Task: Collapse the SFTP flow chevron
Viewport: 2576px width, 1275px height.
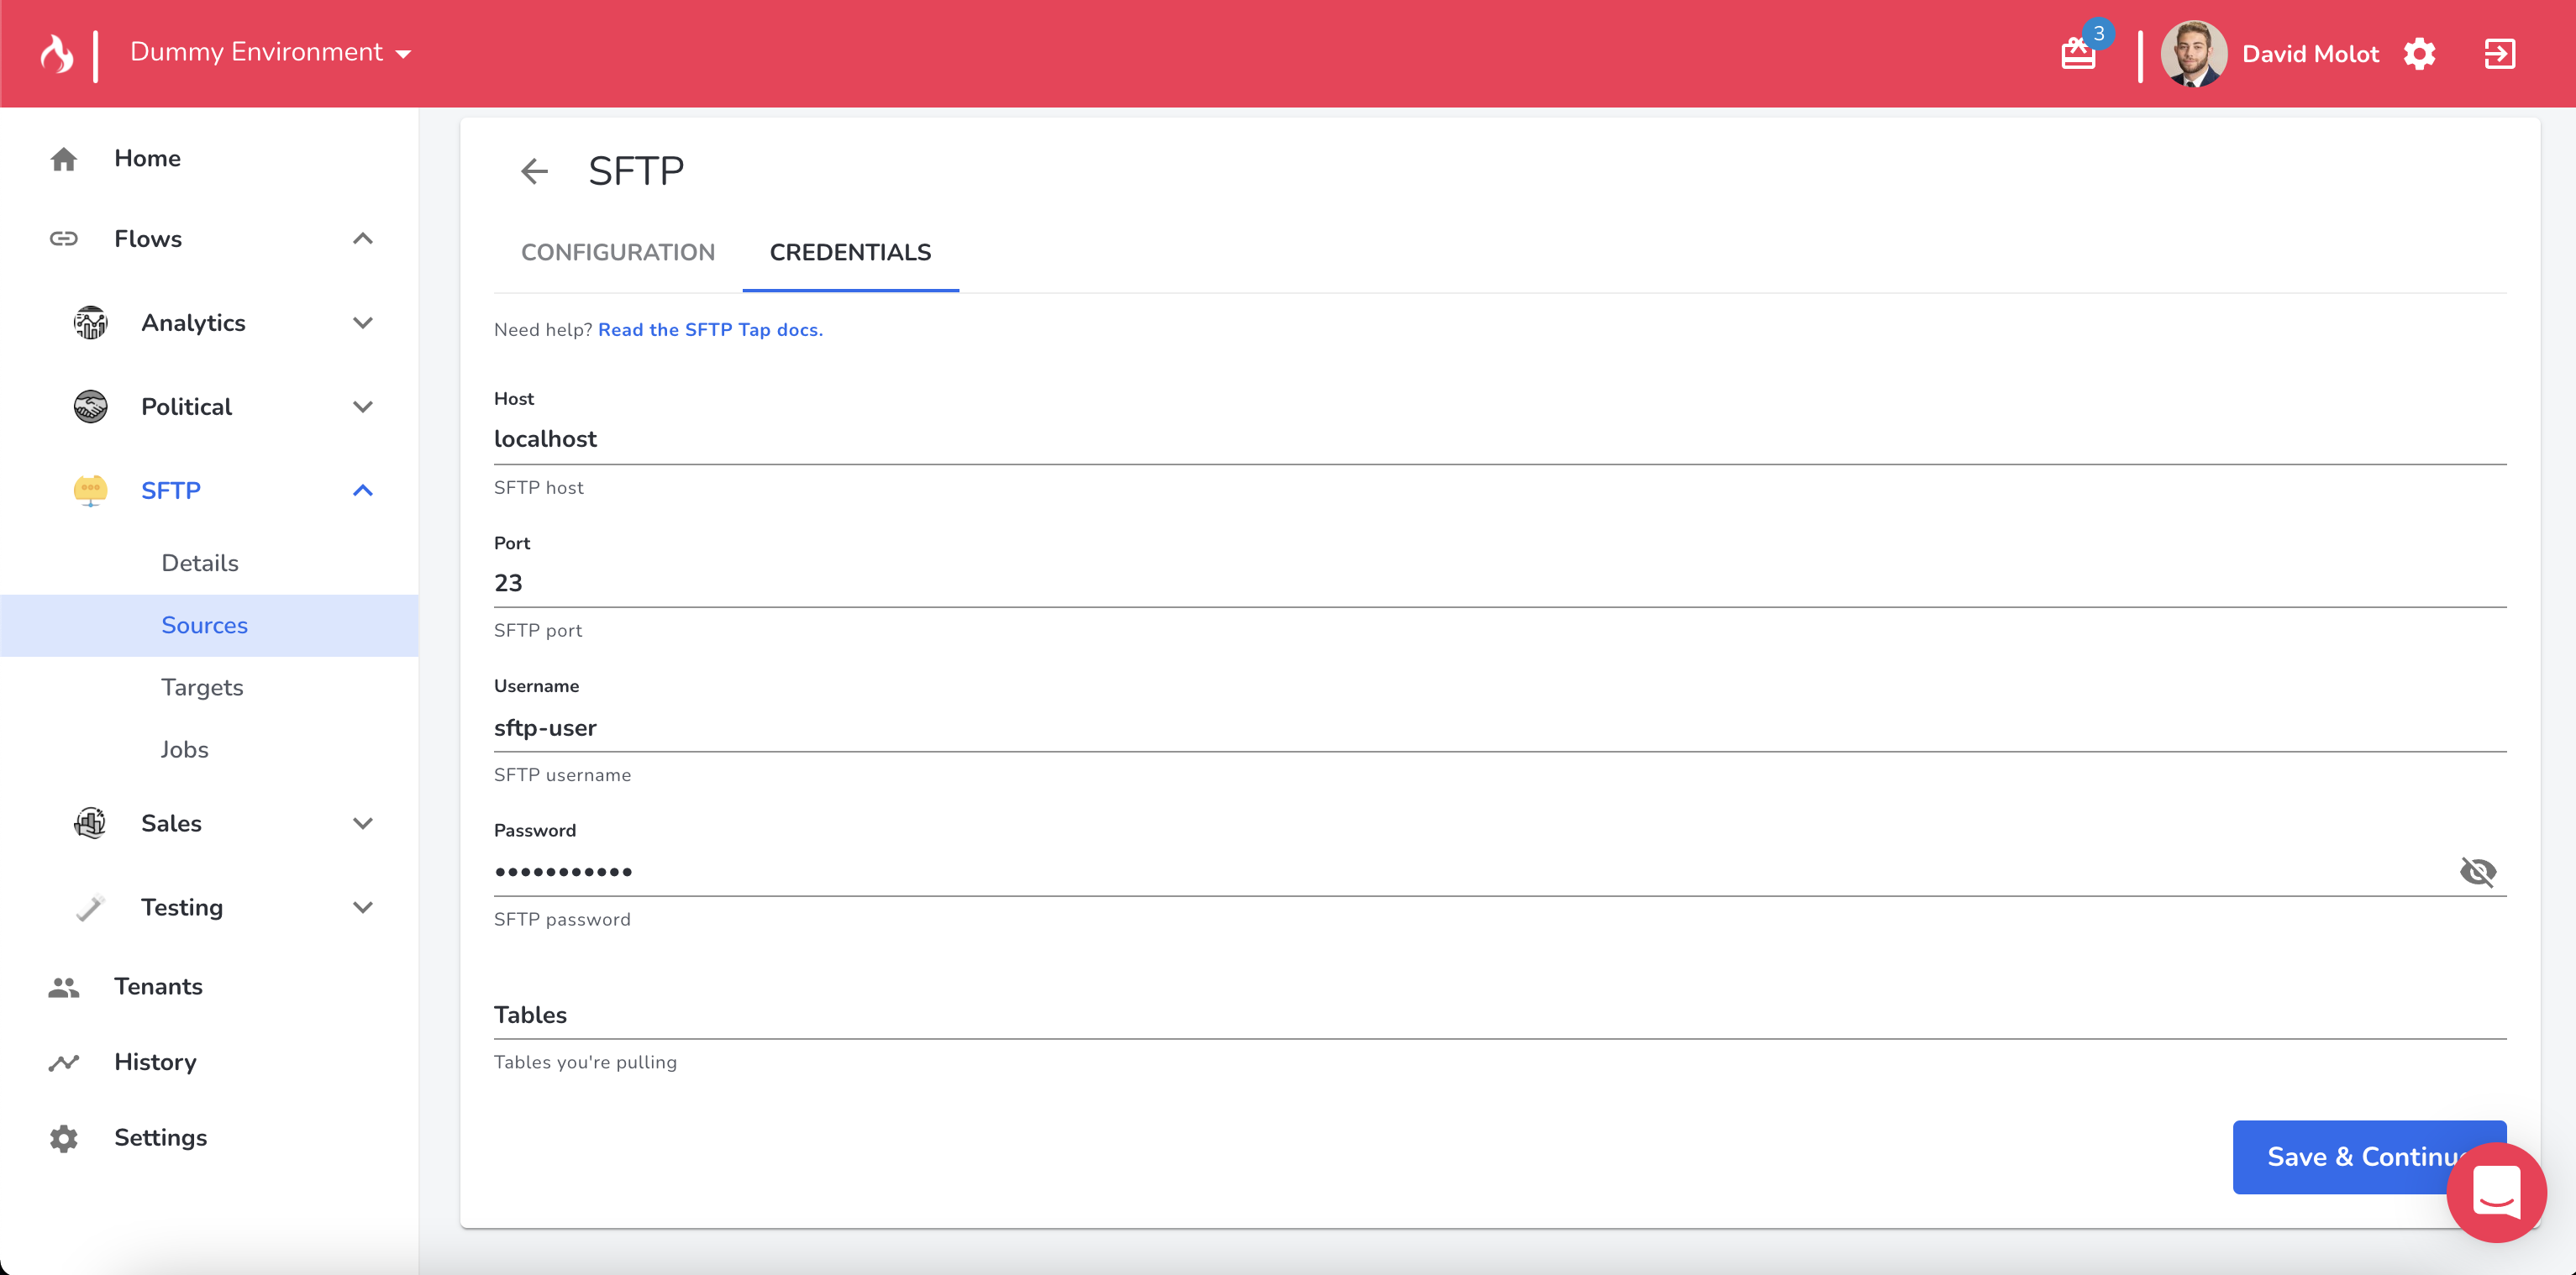Action: 363,491
